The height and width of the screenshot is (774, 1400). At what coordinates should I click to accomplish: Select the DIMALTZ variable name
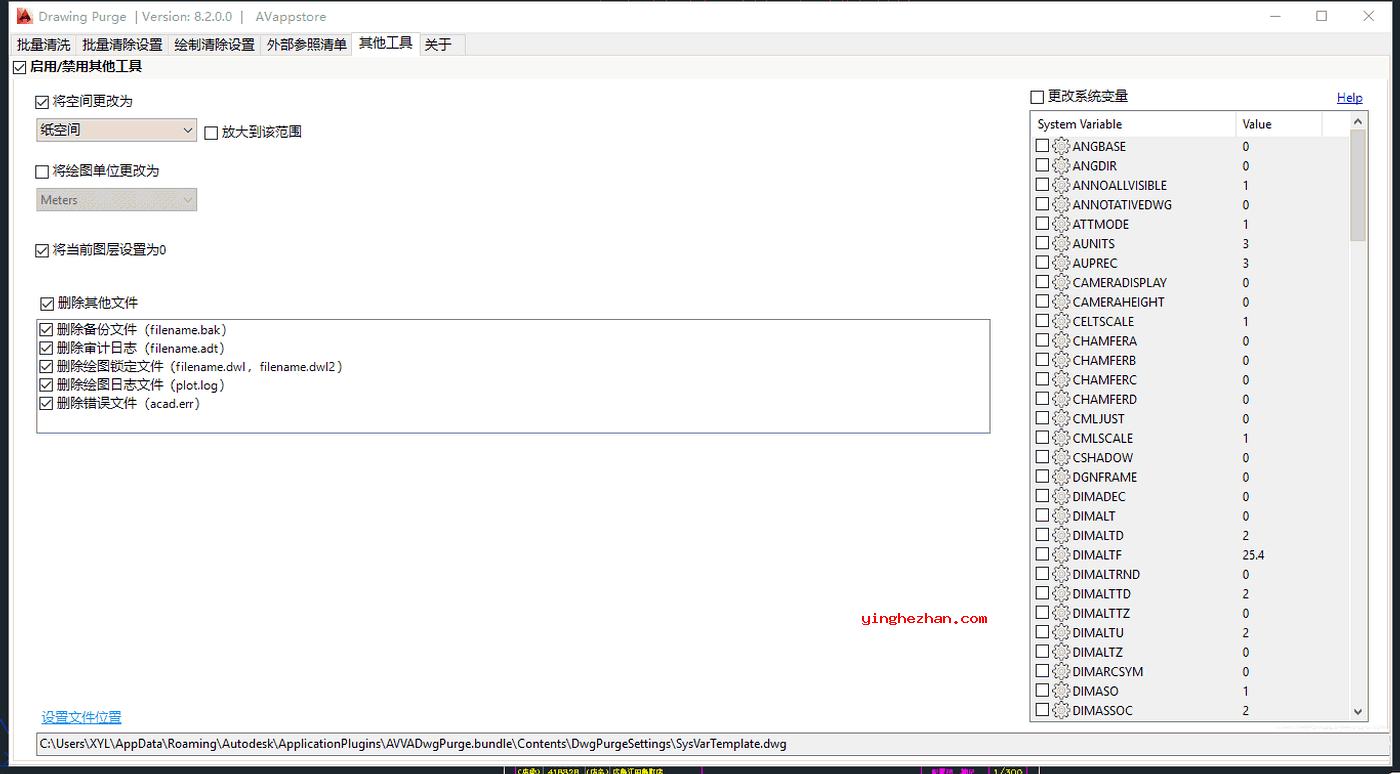[1098, 653]
